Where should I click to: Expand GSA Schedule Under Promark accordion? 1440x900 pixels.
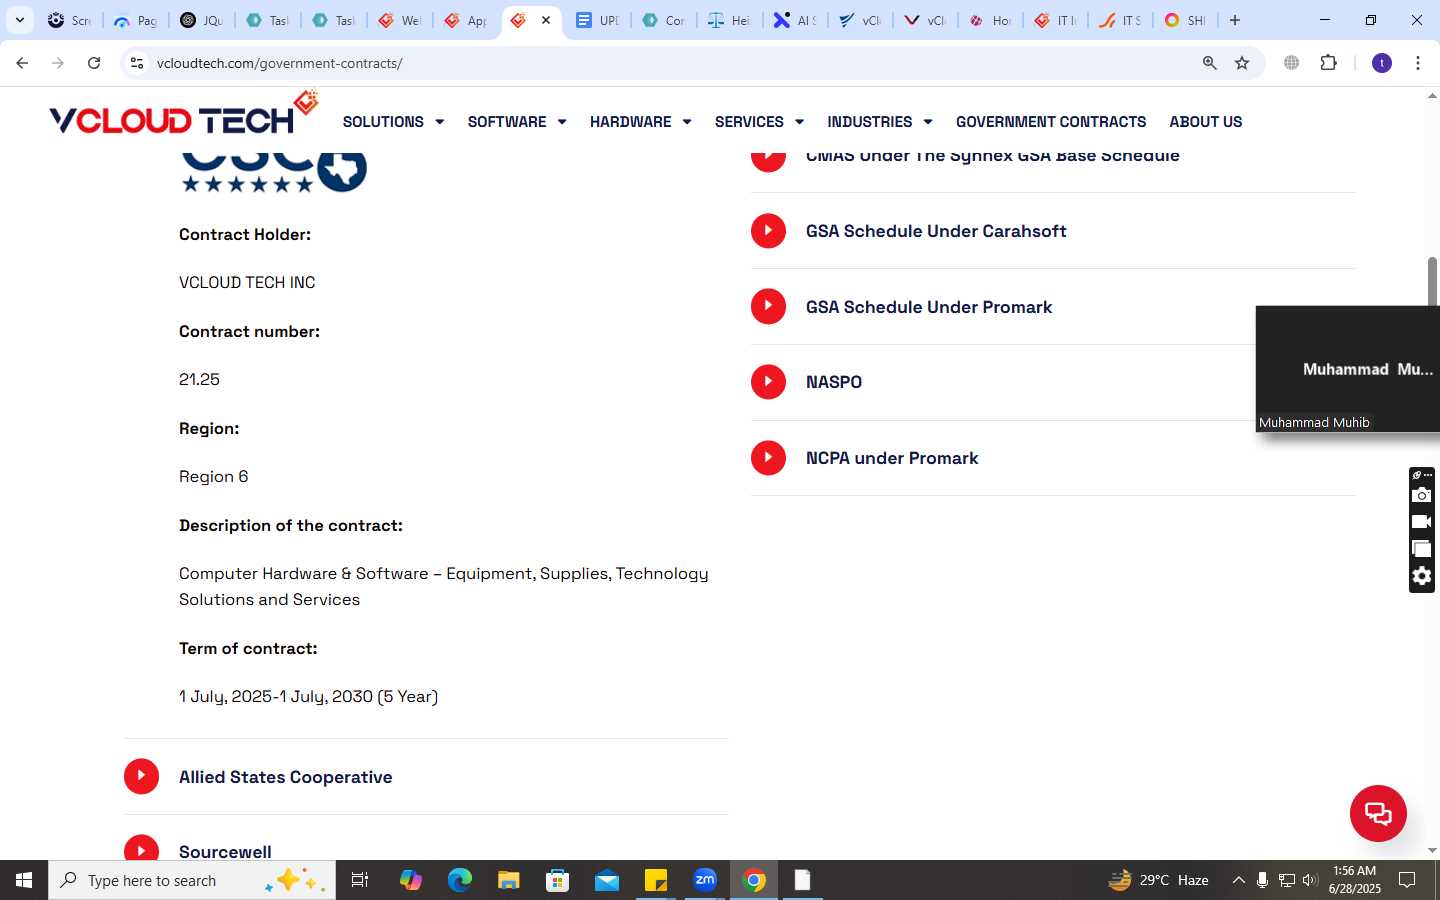tap(929, 307)
